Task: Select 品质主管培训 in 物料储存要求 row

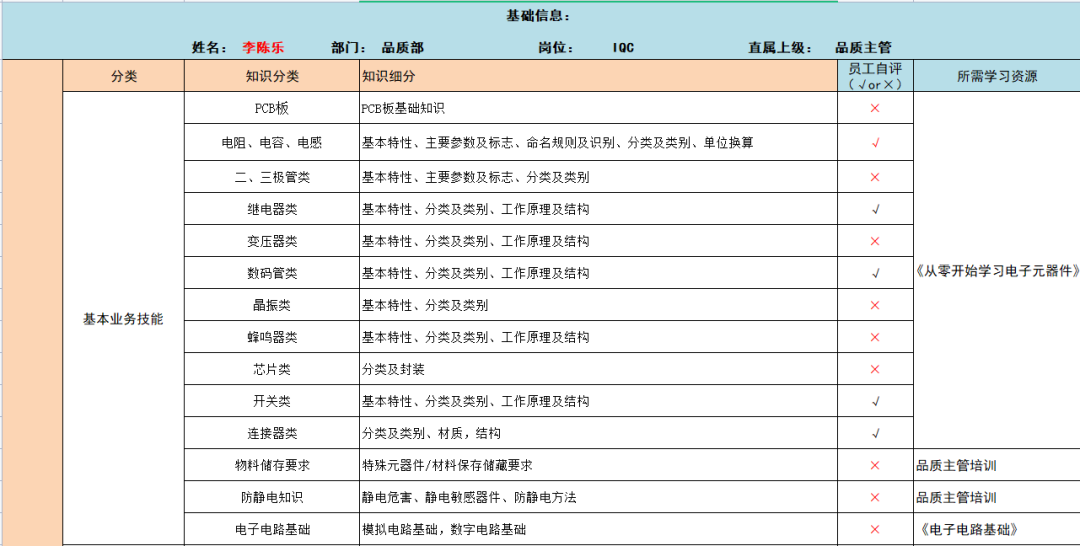Action: (997, 465)
